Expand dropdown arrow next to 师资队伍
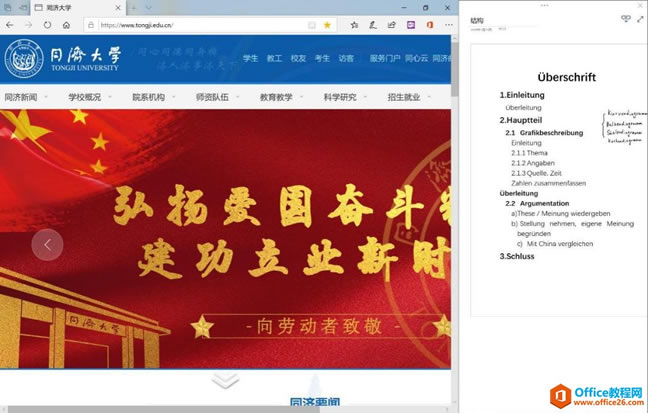 [x=238, y=97]
